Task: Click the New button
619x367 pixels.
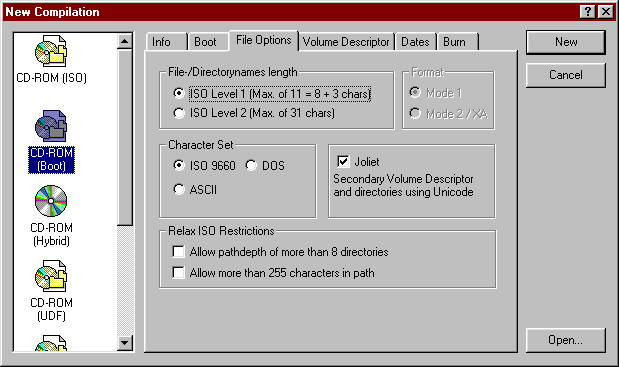Action: pos(566,42)
